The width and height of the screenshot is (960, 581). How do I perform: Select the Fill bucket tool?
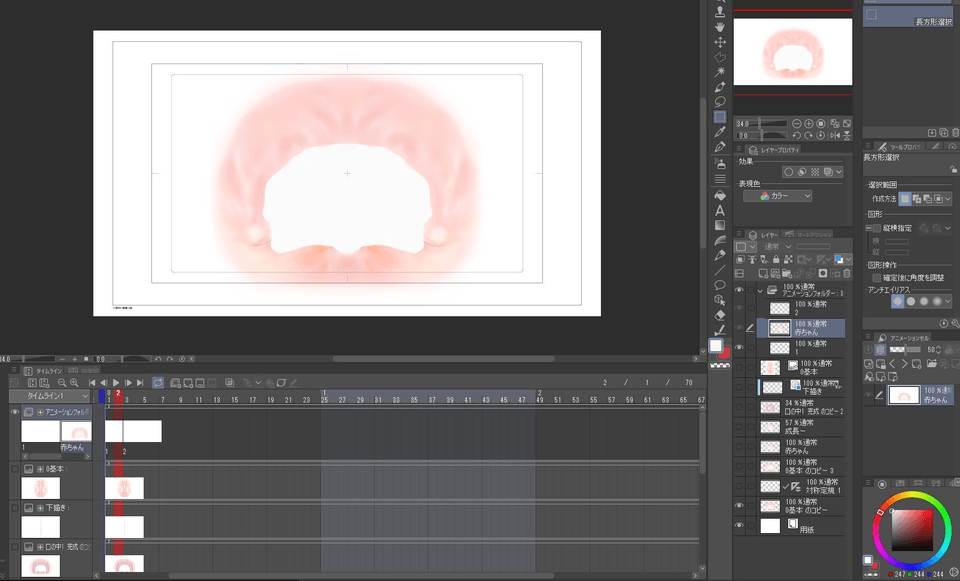[719, 196]
